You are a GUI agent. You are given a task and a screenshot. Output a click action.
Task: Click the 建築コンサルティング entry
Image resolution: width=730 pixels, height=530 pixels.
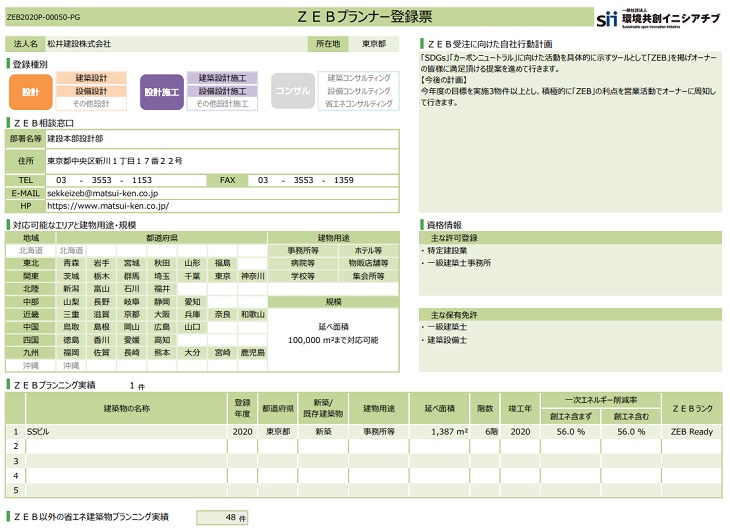click(358, 78)
